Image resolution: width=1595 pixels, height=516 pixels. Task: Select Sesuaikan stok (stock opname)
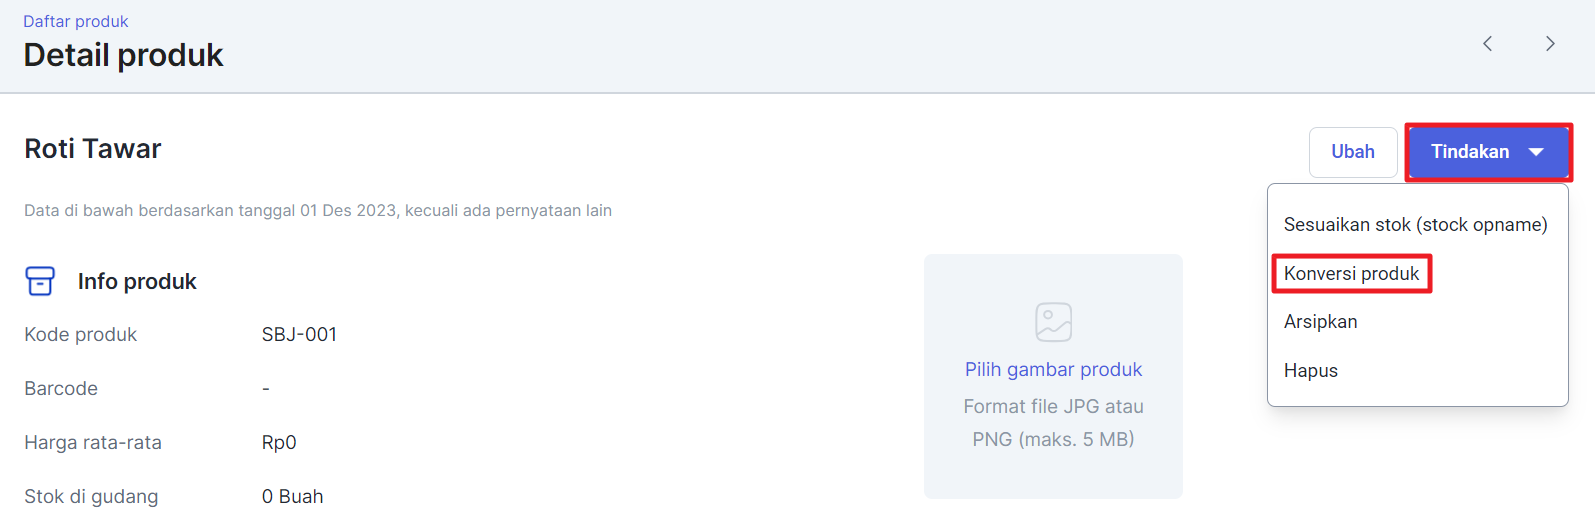pyautogui.click(x=1415, y=225)
